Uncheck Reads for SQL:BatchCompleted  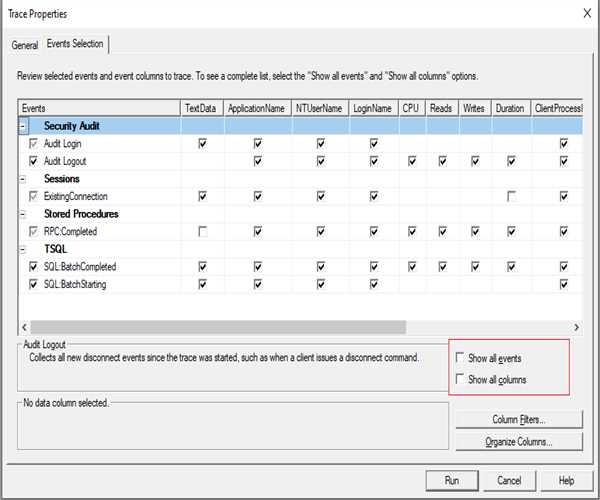(x=443, y=267)
